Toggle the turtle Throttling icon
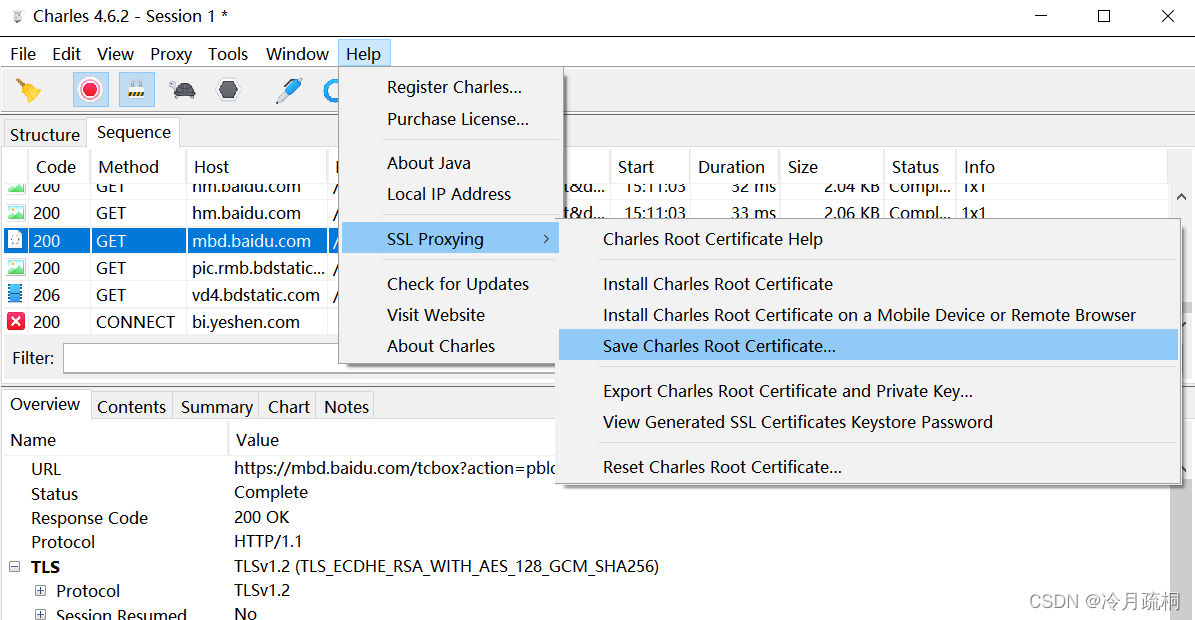The image size is (1195, 620). coord(183,90)
